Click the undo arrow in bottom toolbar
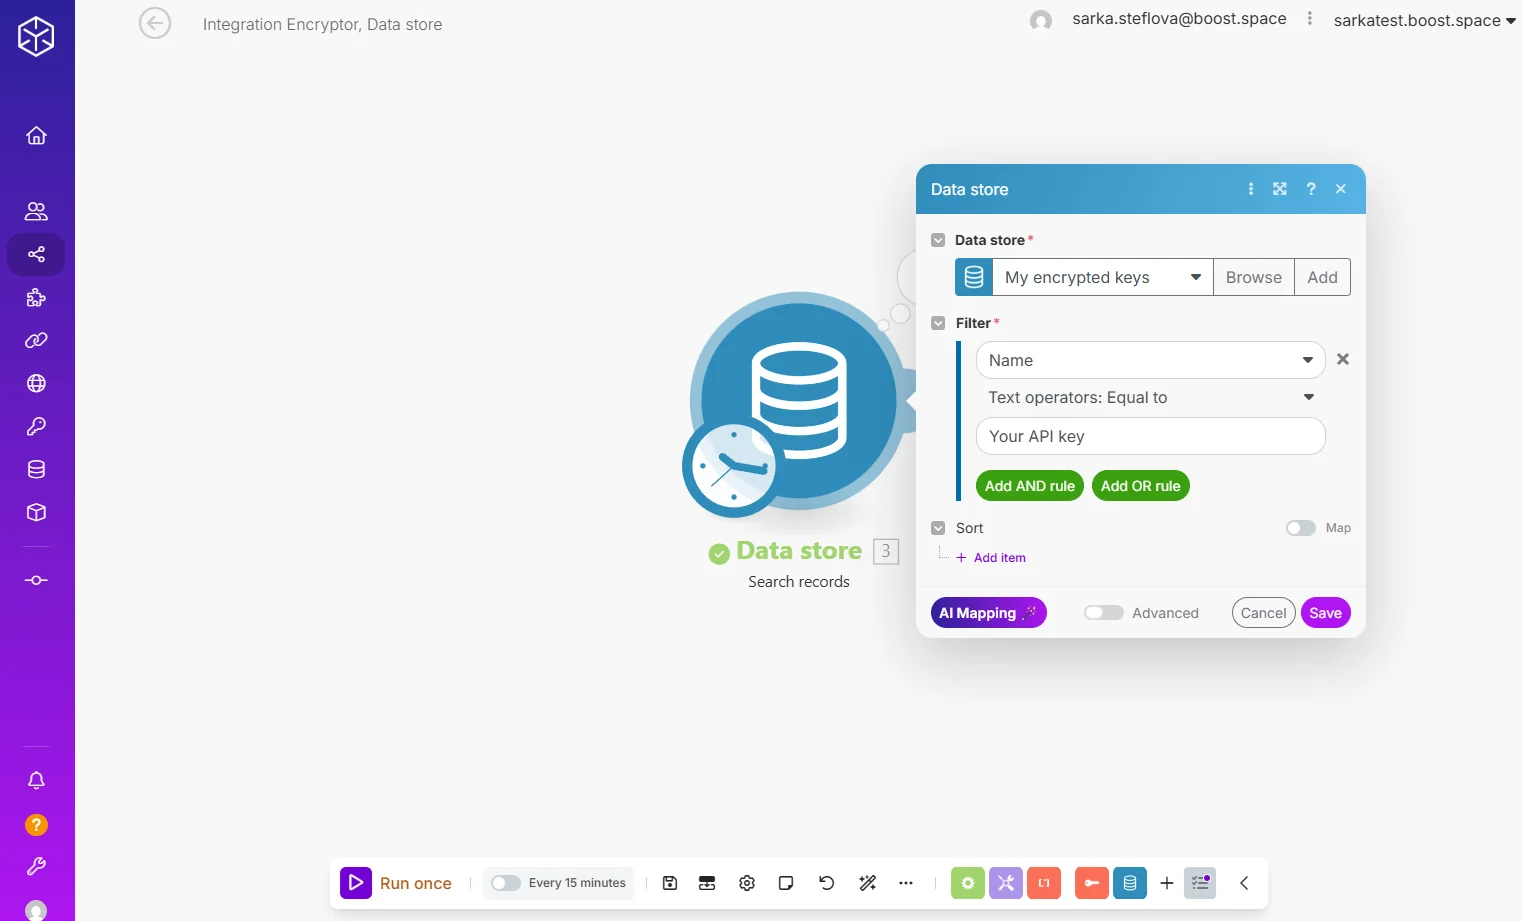The width and height of the screenshot is (1522, 921). click(x=826, y=883)
